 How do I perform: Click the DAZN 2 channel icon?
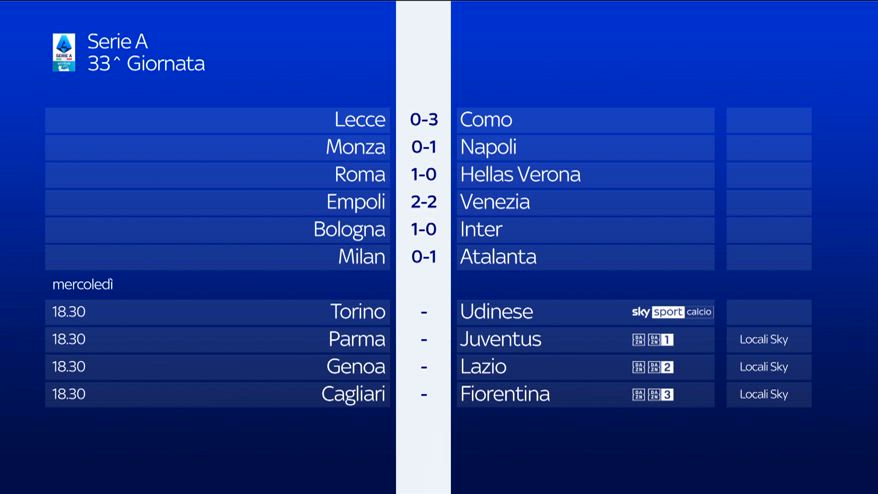653,367
